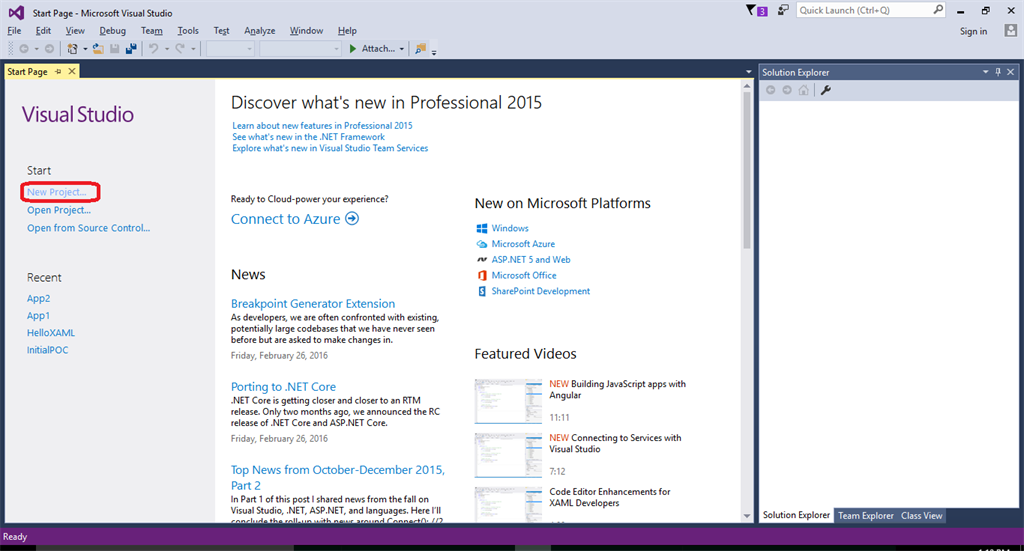Click Sign in at top right
The height and width of the screenshot is (551, 1024).
pos(973,31)
